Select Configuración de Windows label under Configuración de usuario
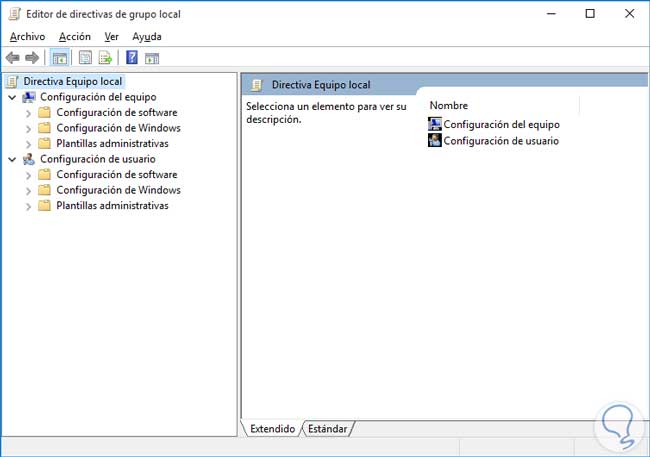The image size is (650, 457). tap(118, 190)
